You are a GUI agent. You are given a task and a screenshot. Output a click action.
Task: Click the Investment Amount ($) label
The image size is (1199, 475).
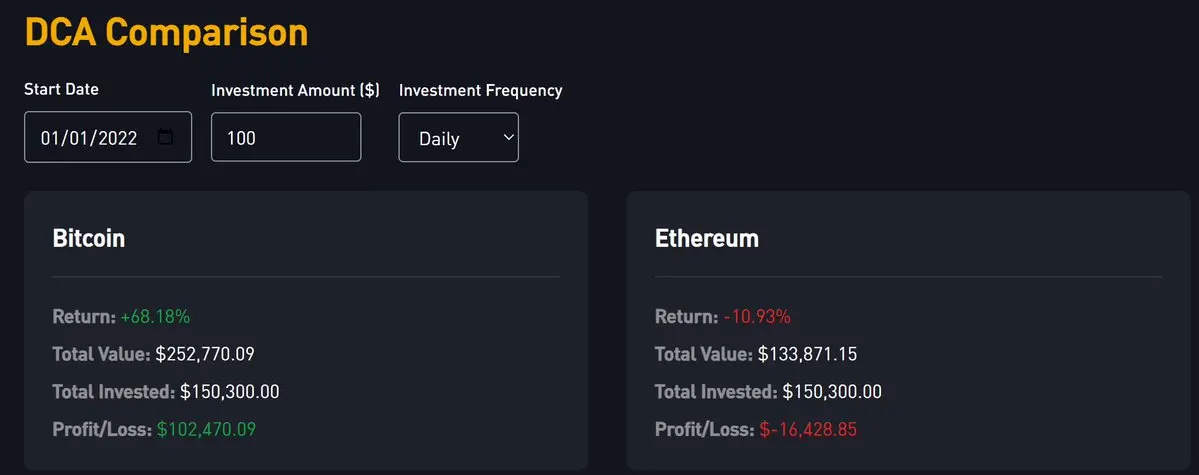295,90
